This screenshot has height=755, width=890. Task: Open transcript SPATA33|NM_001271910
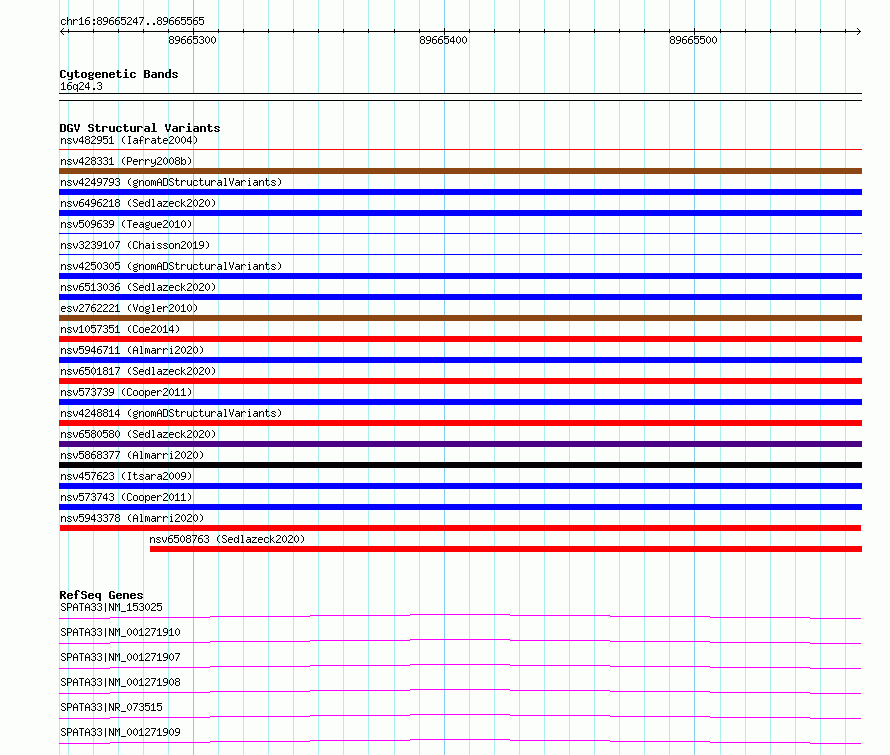tap(120, 632)
